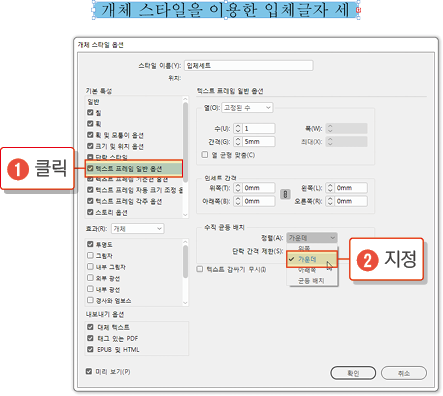Click the 수(U) stepper arrows
Viewport: 443px width, 396px height.
tap(238, 128)
